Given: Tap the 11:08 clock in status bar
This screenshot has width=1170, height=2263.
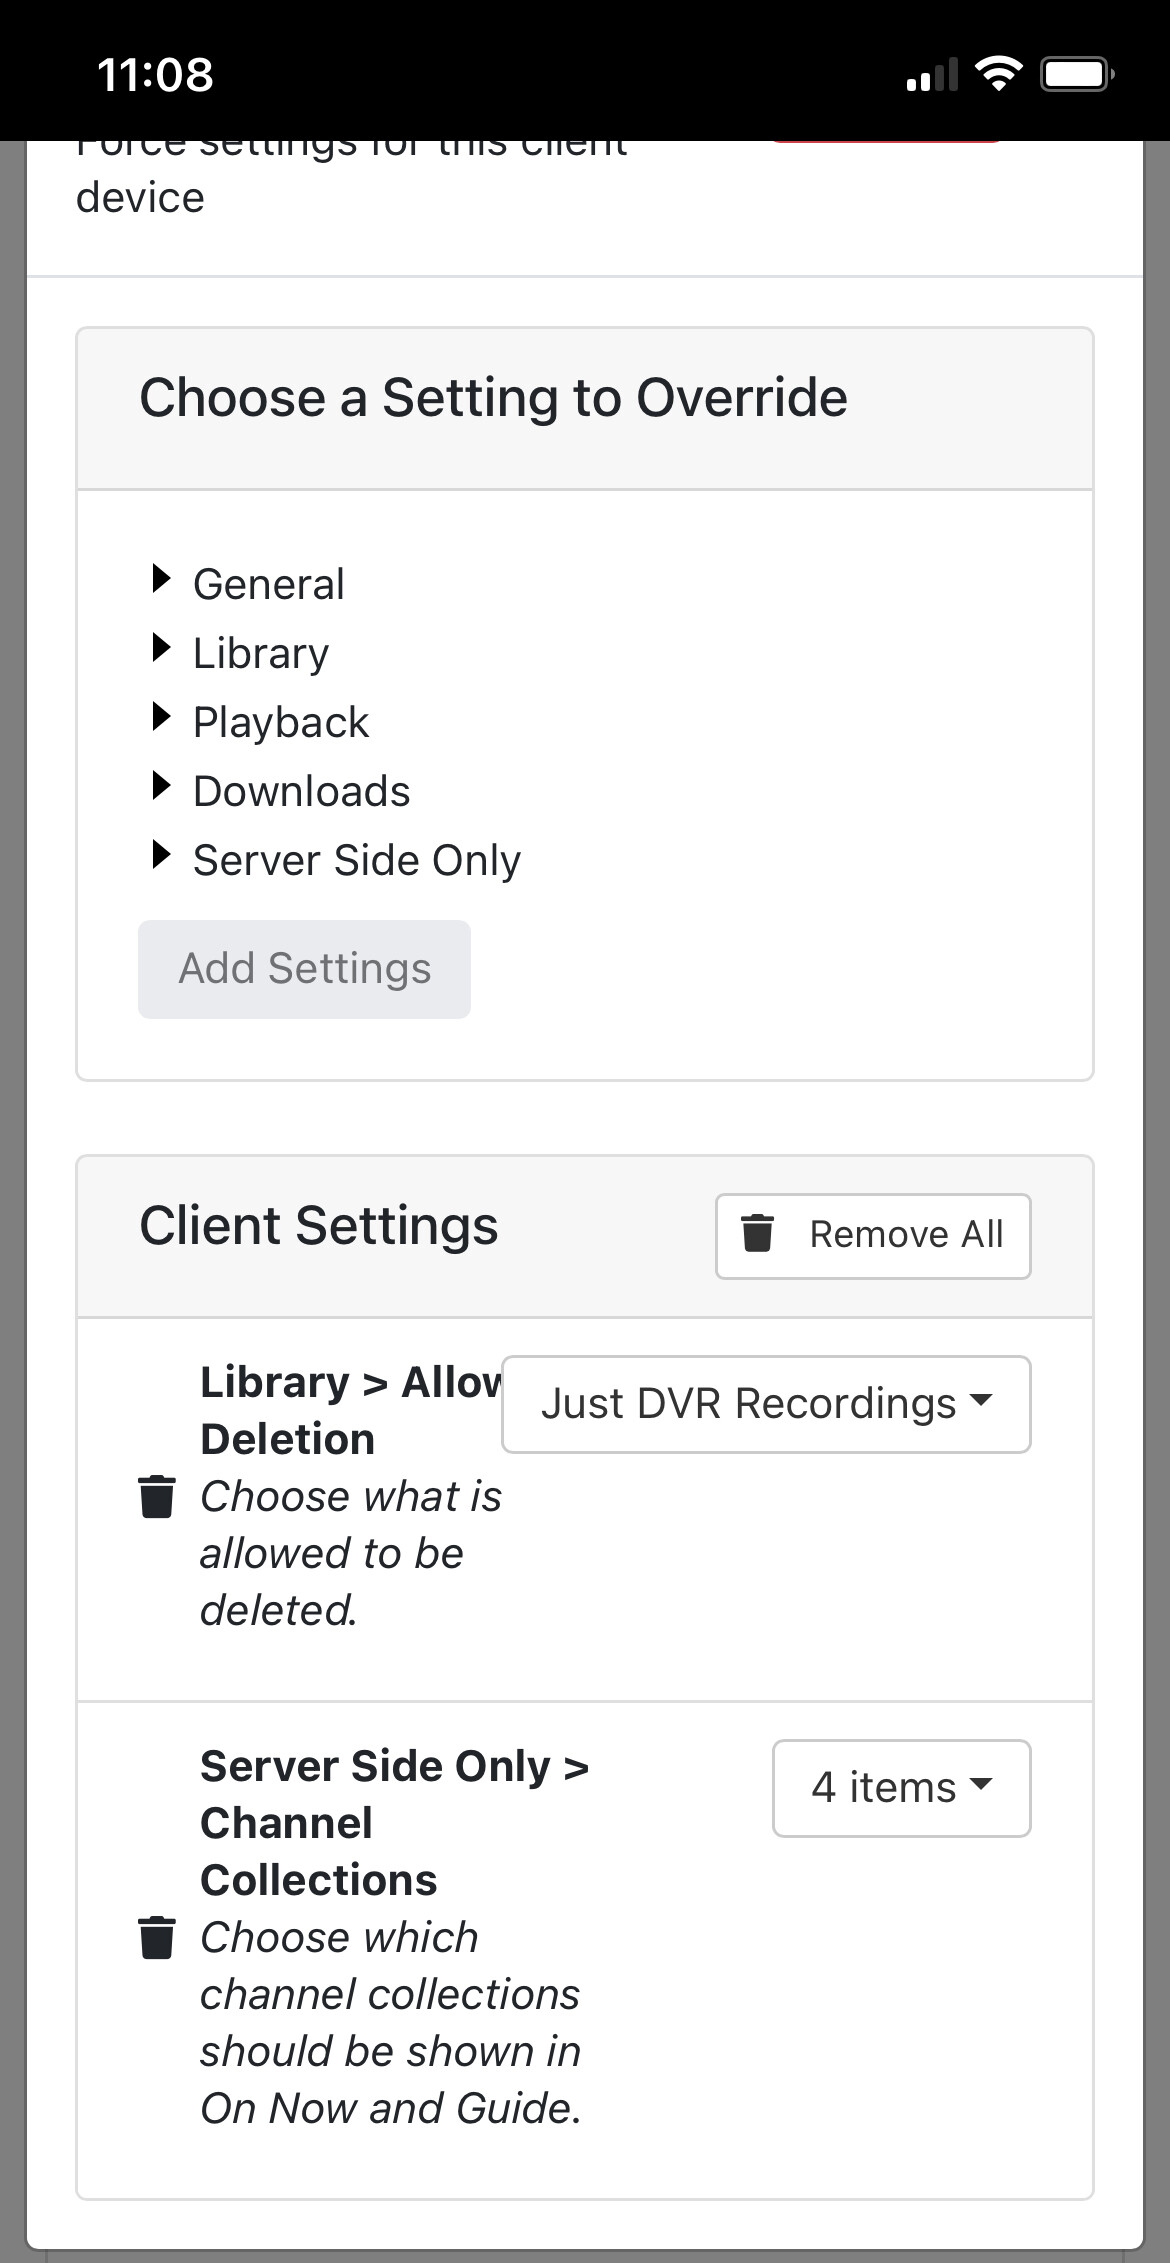Looking at the screenshot, I should coord(155,75).
